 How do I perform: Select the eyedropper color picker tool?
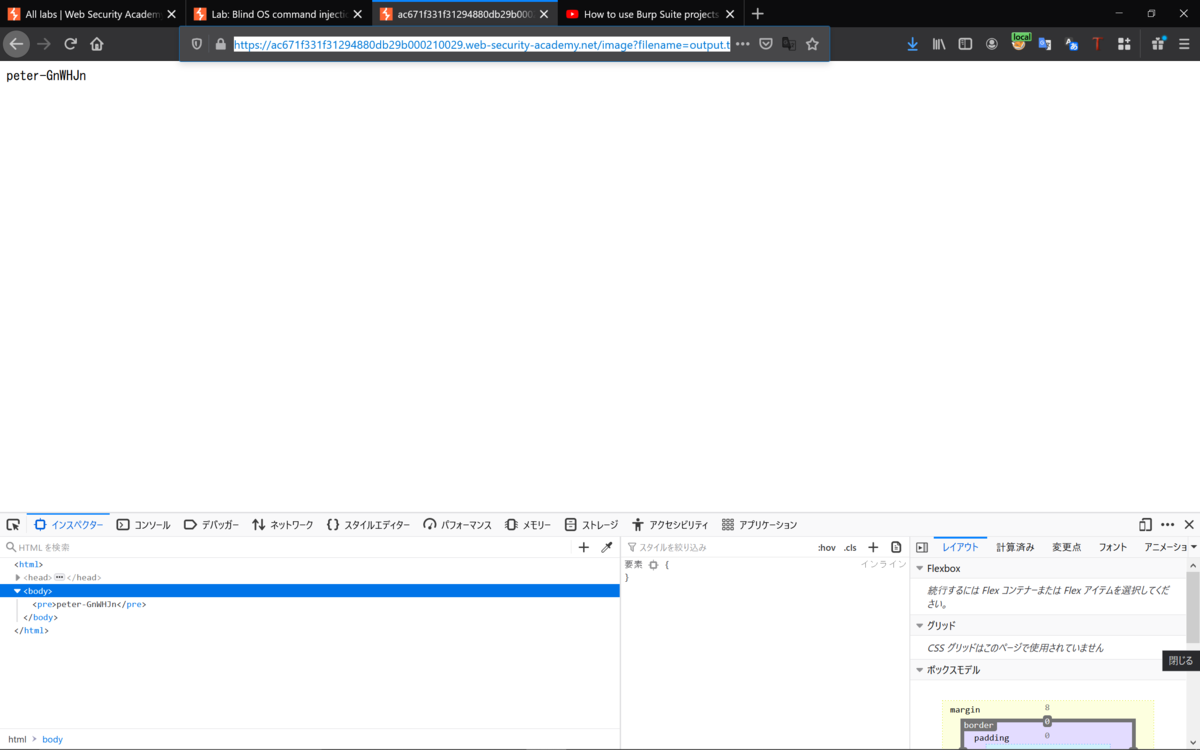pyautogui.click(x=606, y=547)
